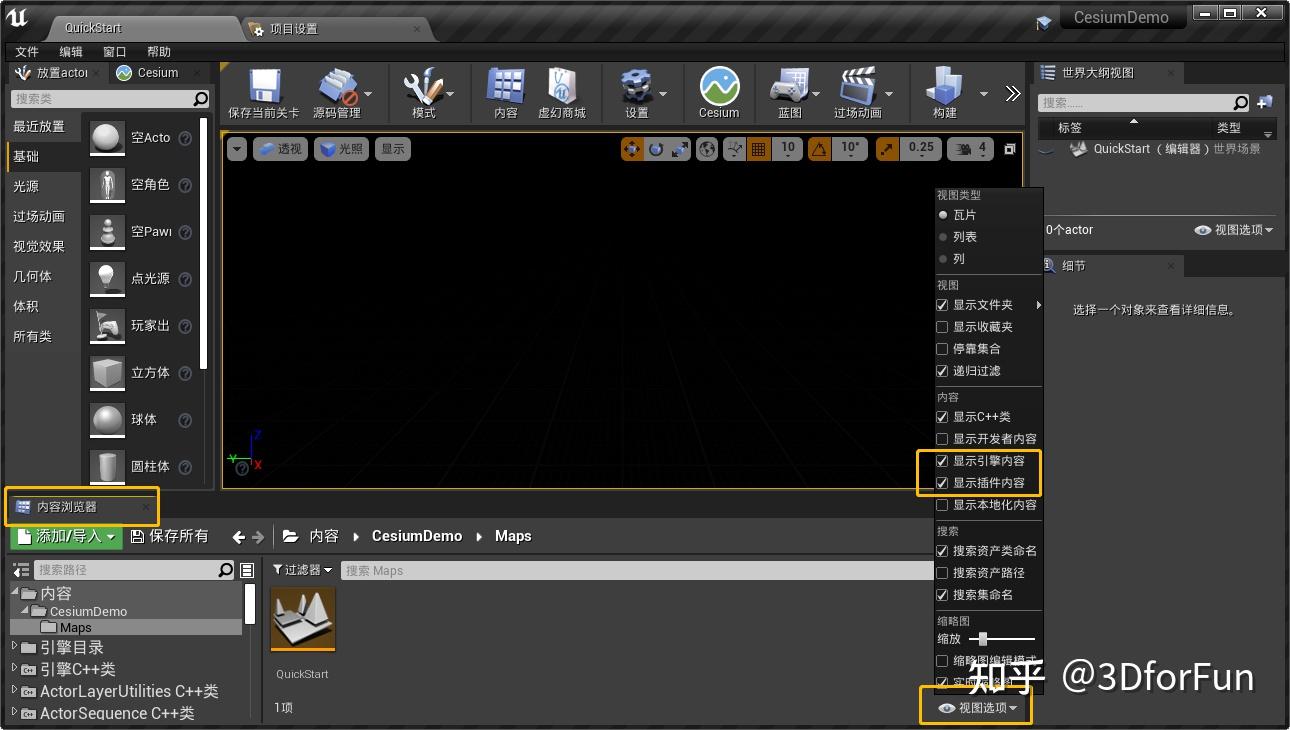Screen dimensions: 1290x730
Task: Click the rotate gizmo icon in viewport
Action: 656,149
